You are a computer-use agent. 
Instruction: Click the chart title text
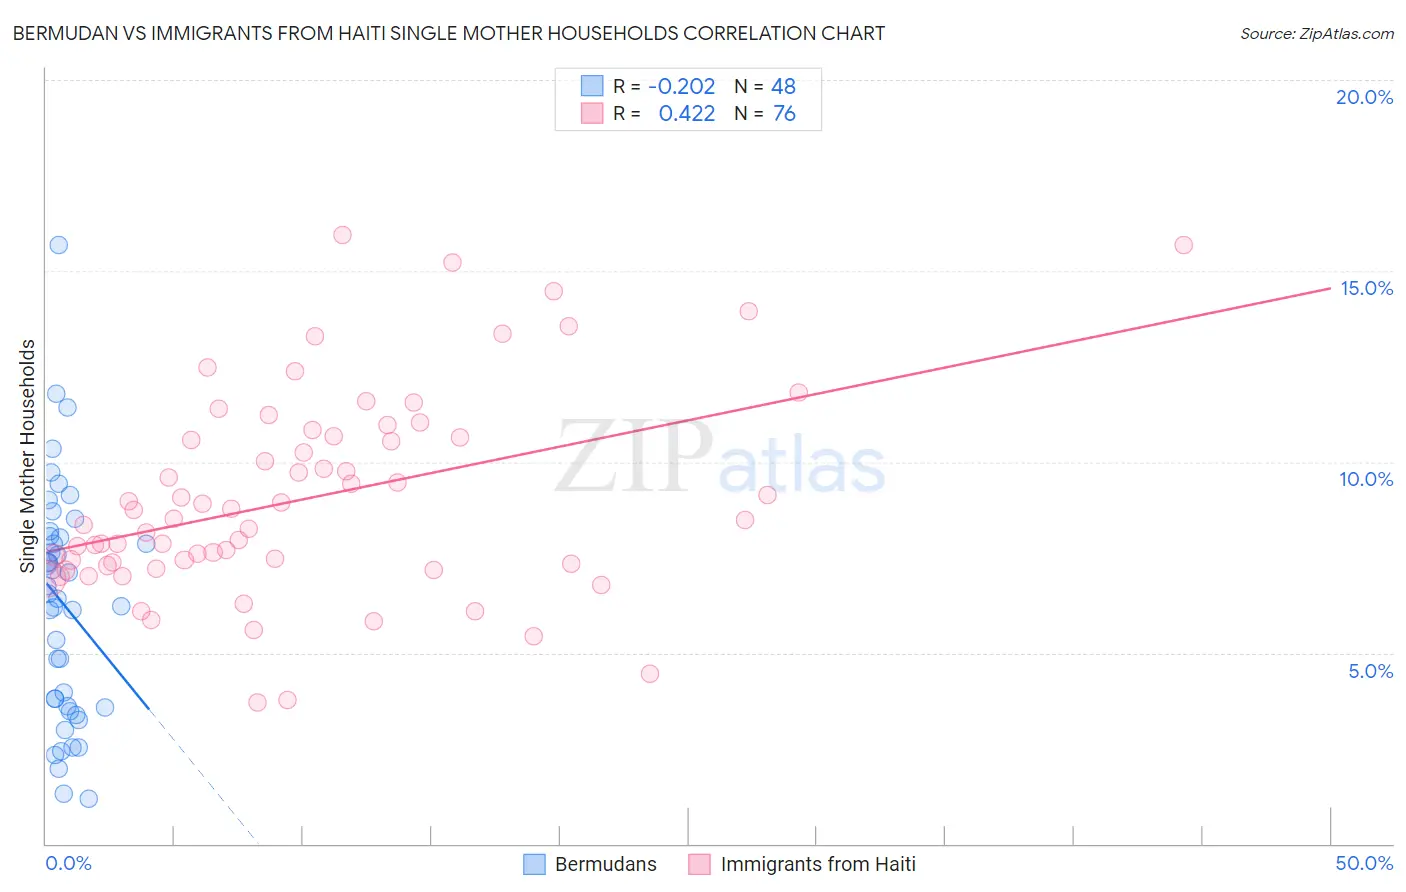coord(449,33)
